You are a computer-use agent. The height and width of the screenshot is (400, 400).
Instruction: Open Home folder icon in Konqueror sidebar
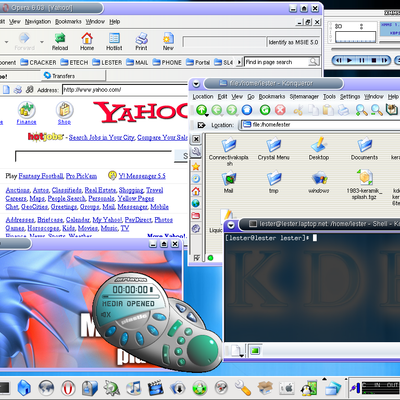coord(196,191)
